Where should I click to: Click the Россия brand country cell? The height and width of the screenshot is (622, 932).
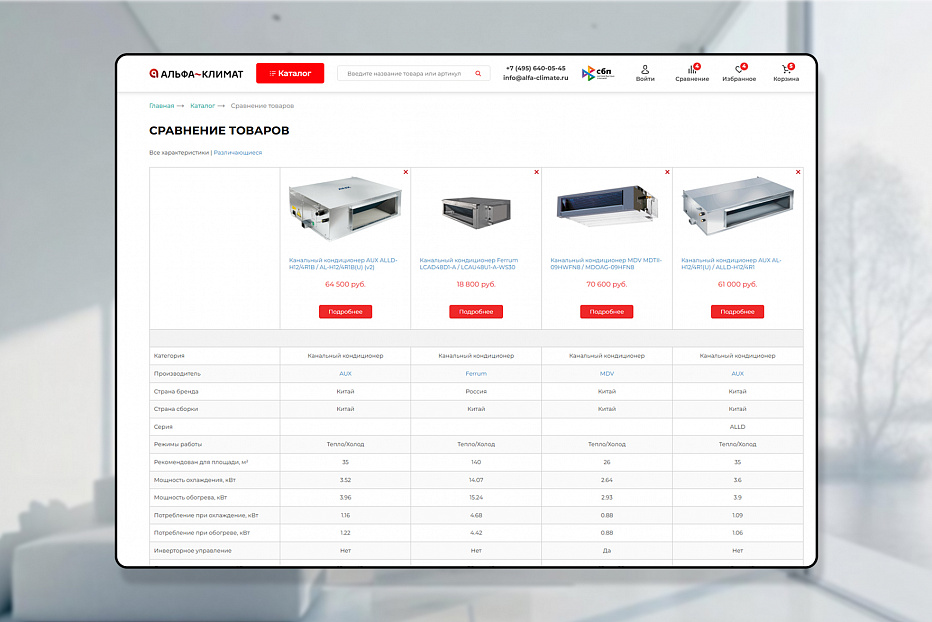(476, 391)
